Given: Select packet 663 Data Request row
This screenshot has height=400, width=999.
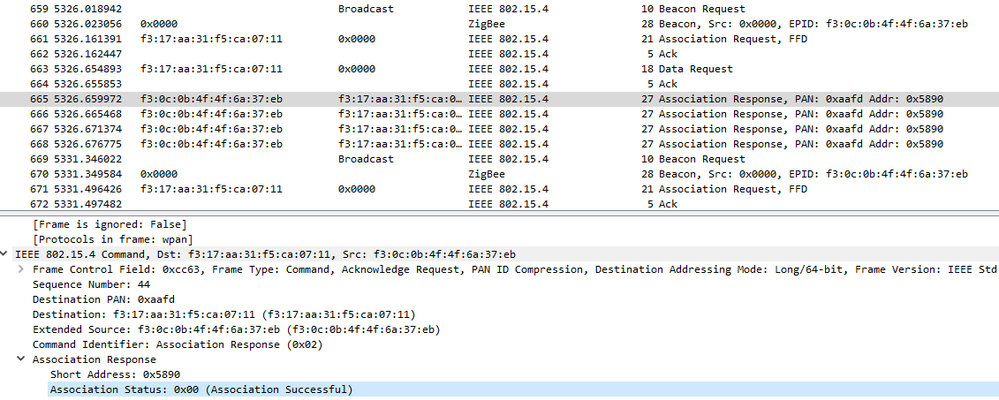Looking at the screenshot, I should pyautogui.click(x=500, y=69).
